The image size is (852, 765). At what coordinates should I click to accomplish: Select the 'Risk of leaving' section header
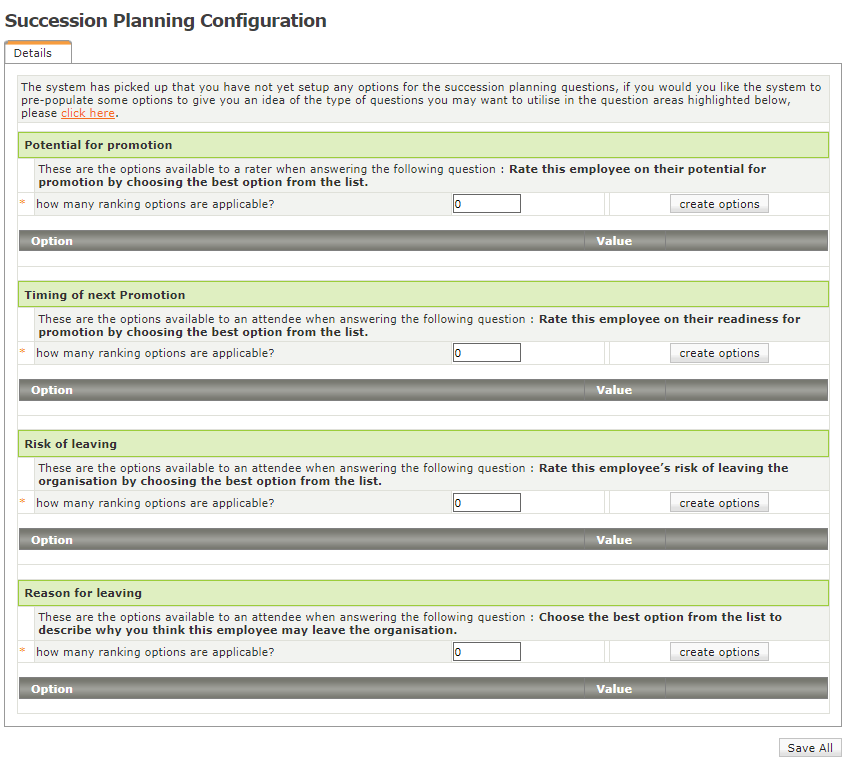coord(70,444)
